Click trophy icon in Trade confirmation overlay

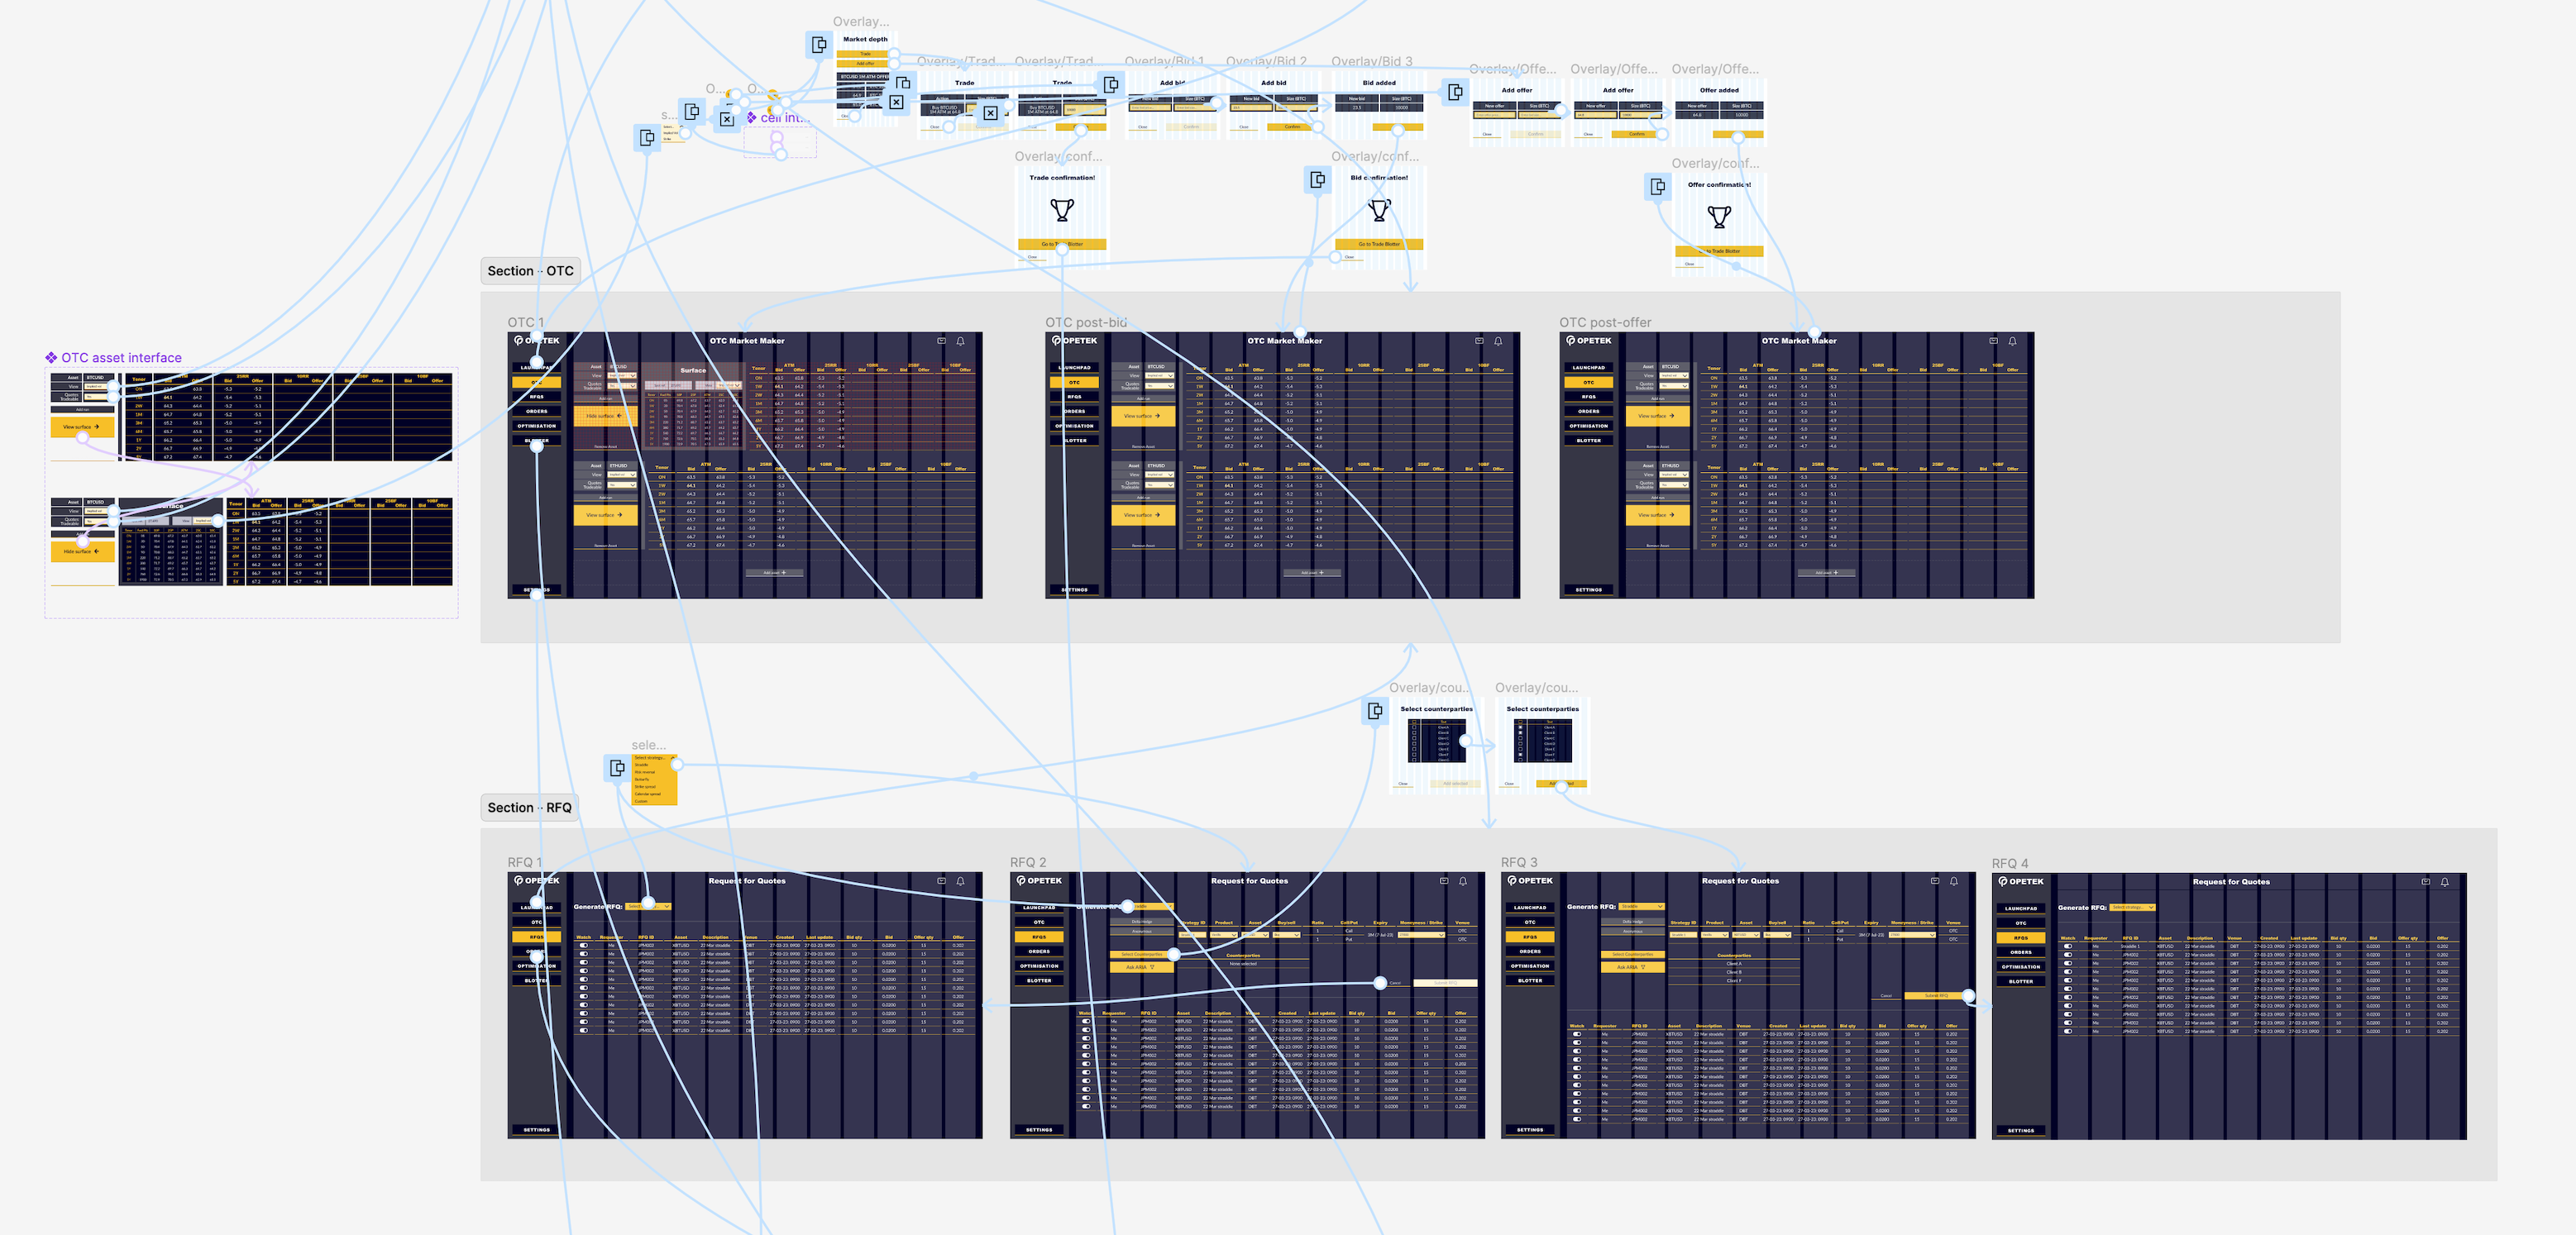point(1062,210)
